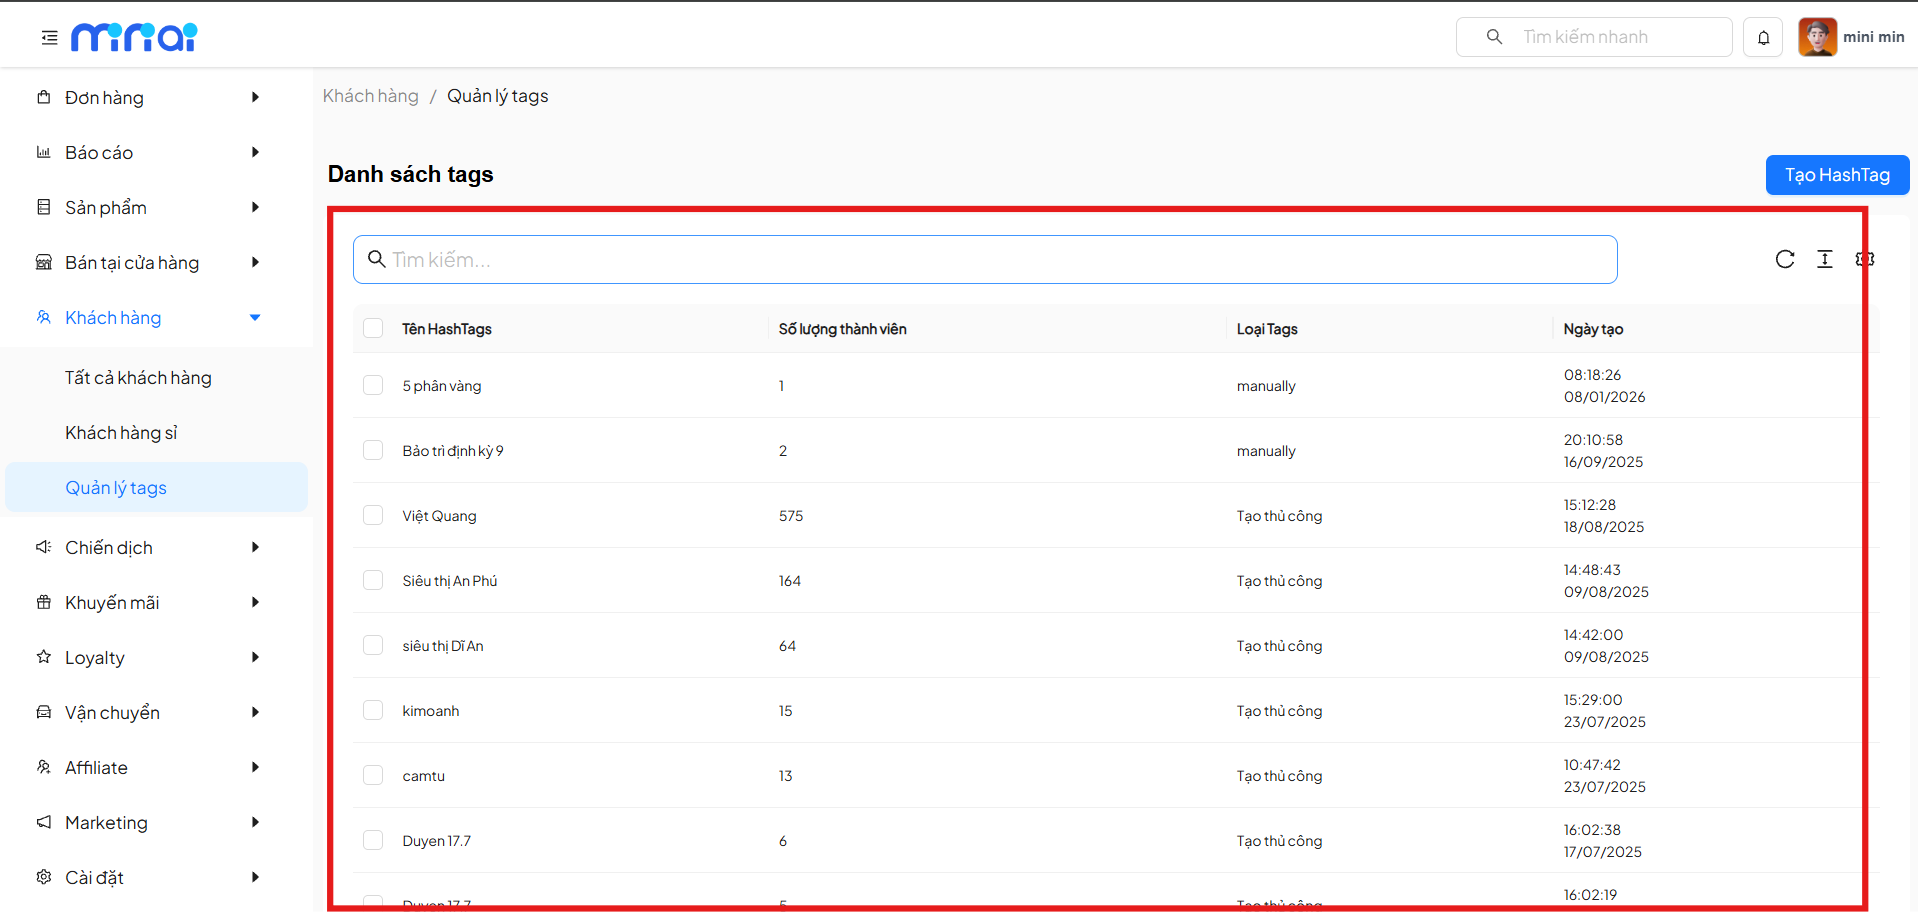Click the Tìm kiếm tag search field
This screenshot has width=1918, height=912.
[x=985, y=260]
